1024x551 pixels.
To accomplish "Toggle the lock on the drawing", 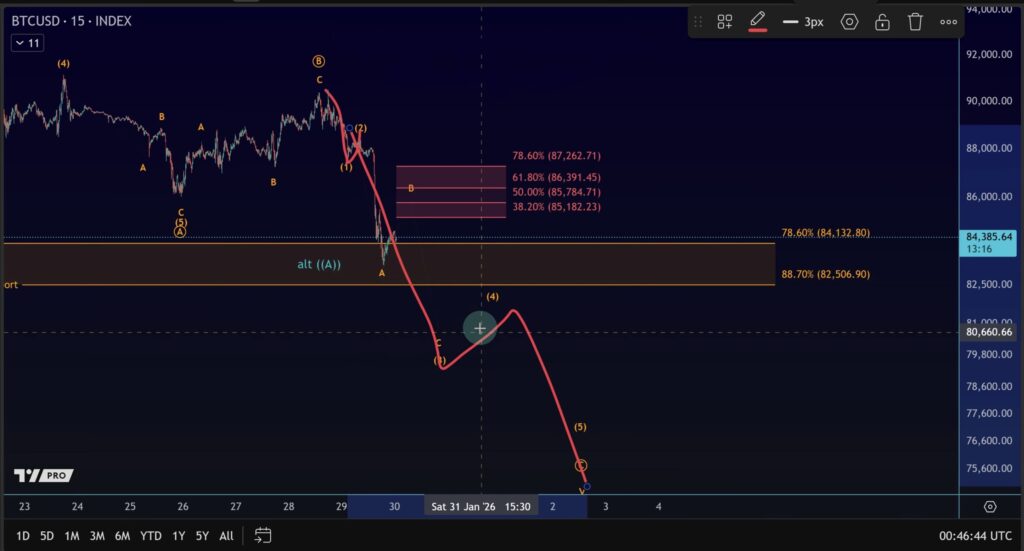I will [x=882, y=21].
